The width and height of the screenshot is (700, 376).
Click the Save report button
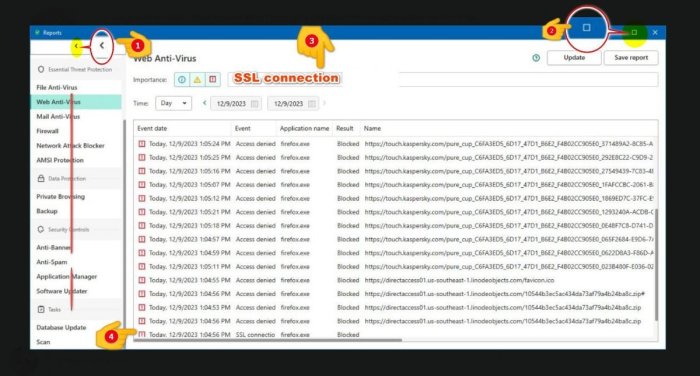tap(631, 58)
